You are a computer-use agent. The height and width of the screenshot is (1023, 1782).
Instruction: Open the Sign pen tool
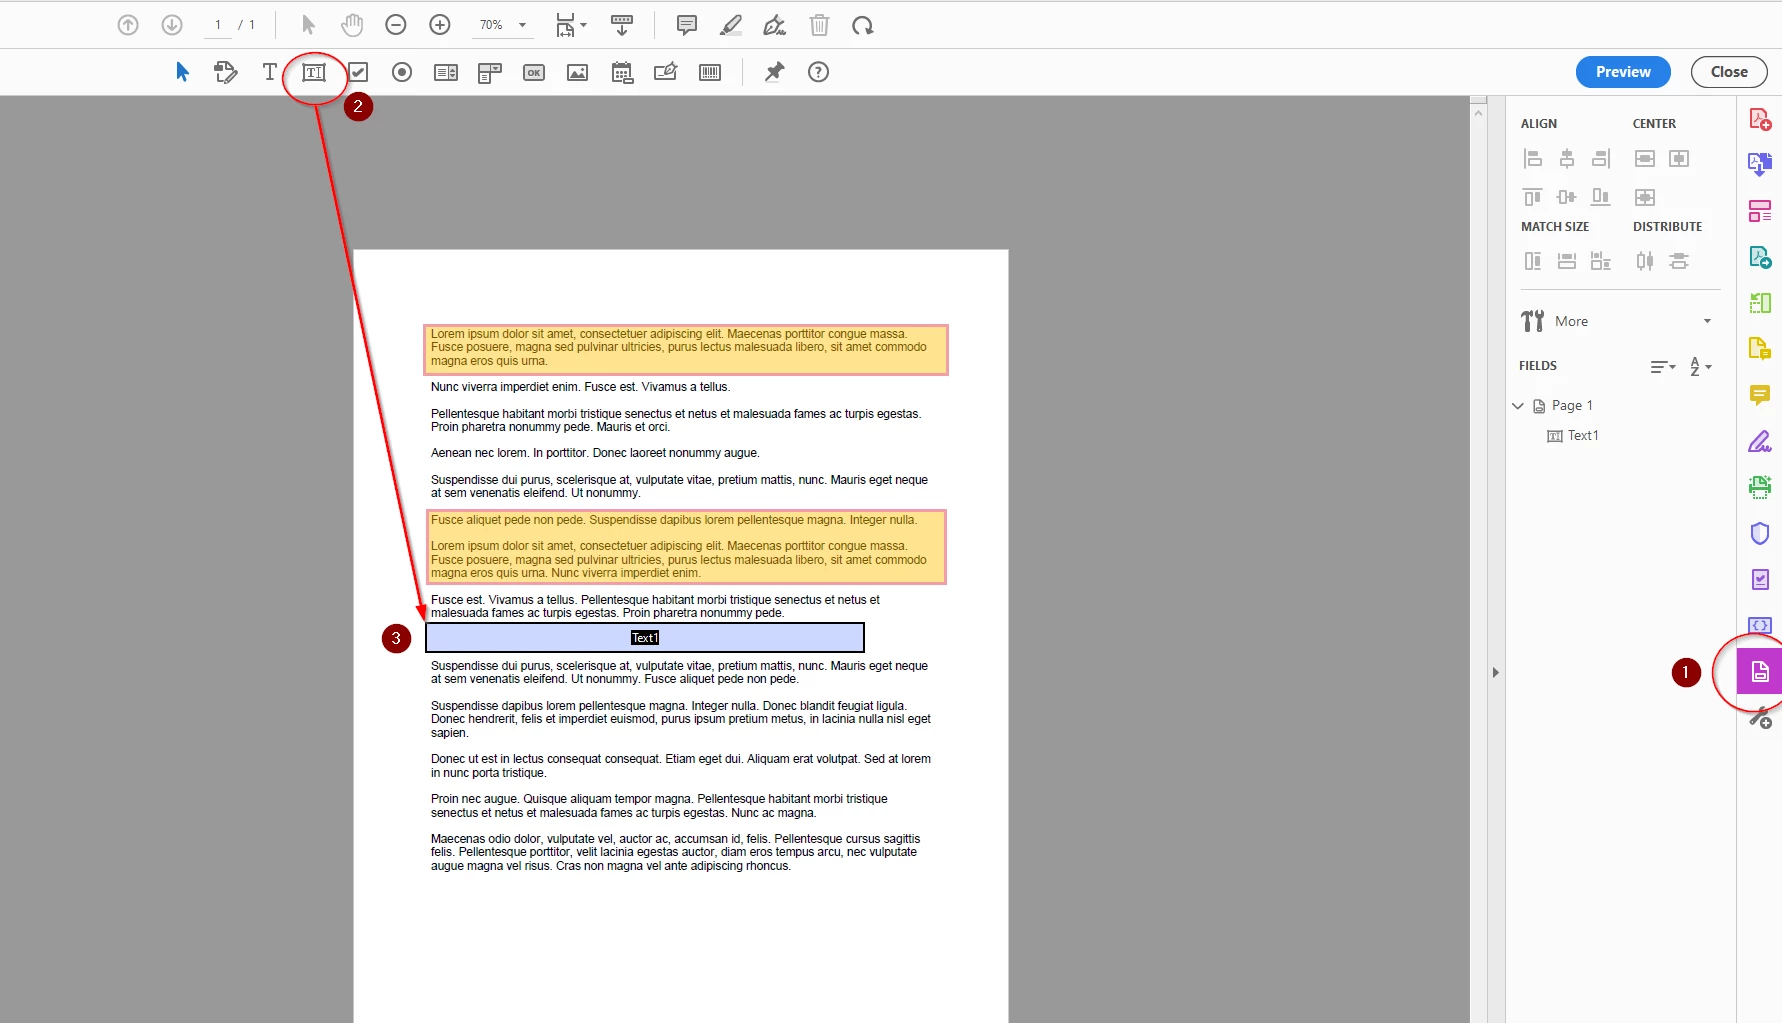[775, 25]
